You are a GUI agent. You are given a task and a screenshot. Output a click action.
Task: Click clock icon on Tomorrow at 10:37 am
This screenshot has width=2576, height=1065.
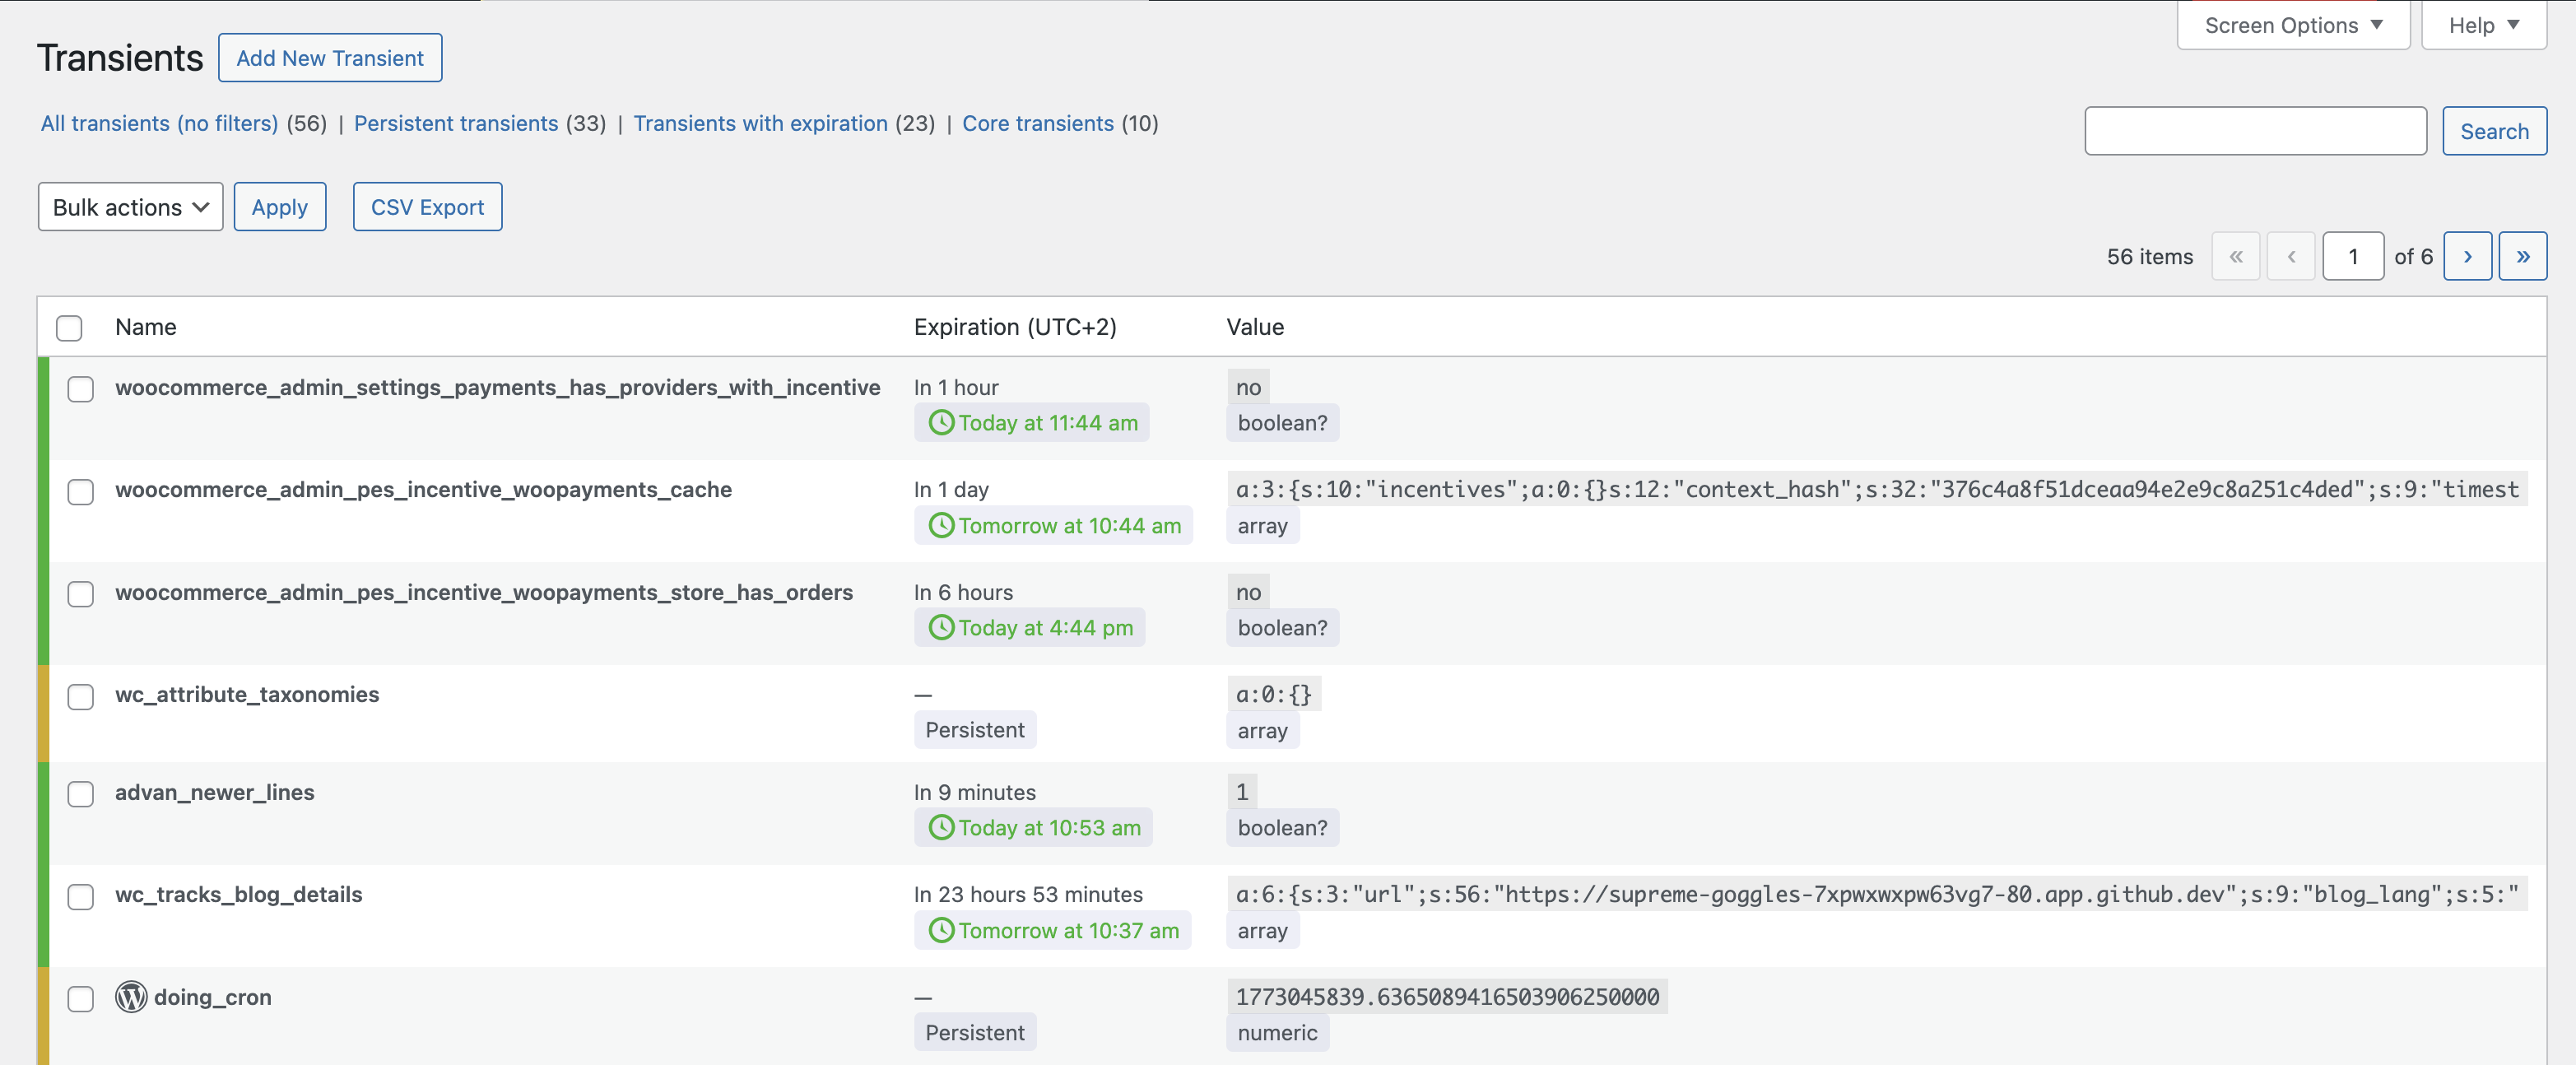pyautogui.click(x=941, y=930)
